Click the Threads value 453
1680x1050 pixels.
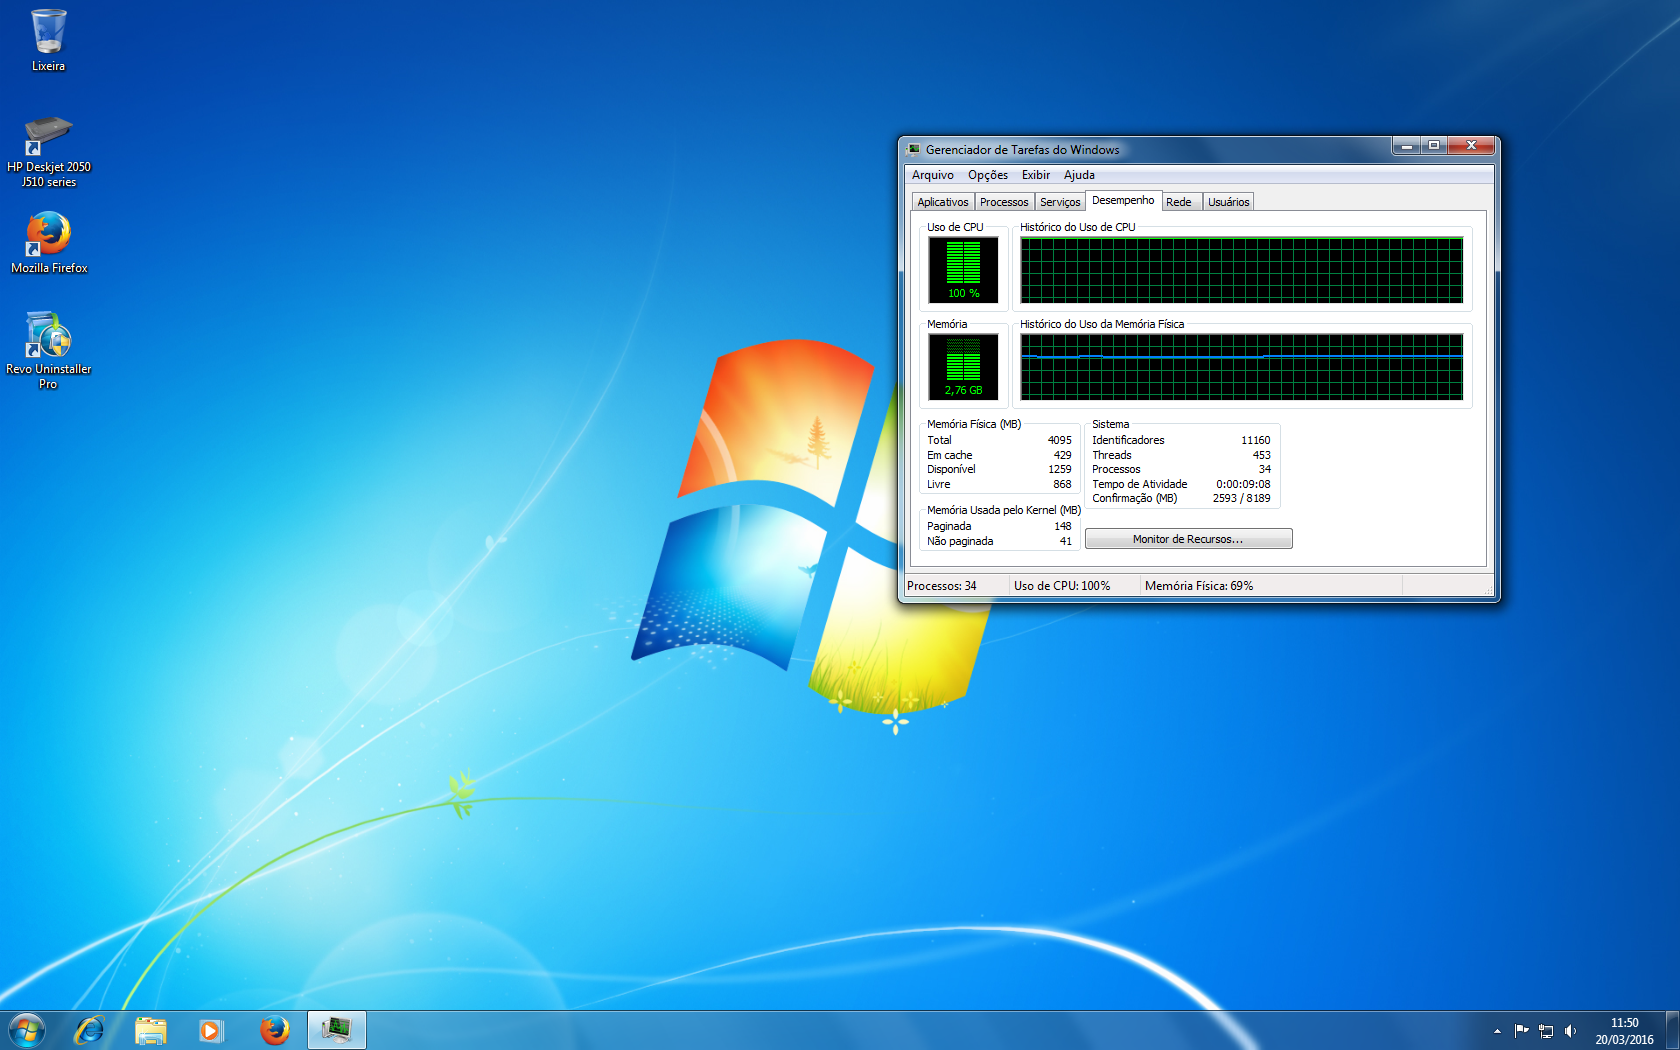(1261, 455)
